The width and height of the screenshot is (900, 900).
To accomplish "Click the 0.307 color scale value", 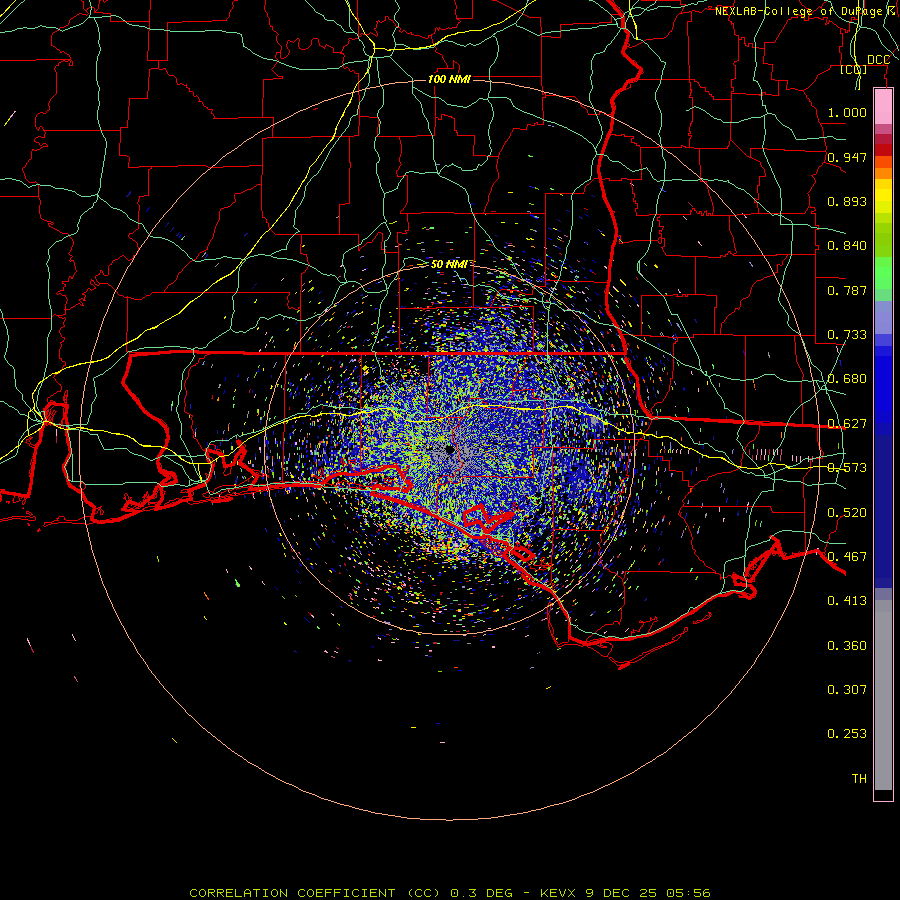I will tap(847, 690).
